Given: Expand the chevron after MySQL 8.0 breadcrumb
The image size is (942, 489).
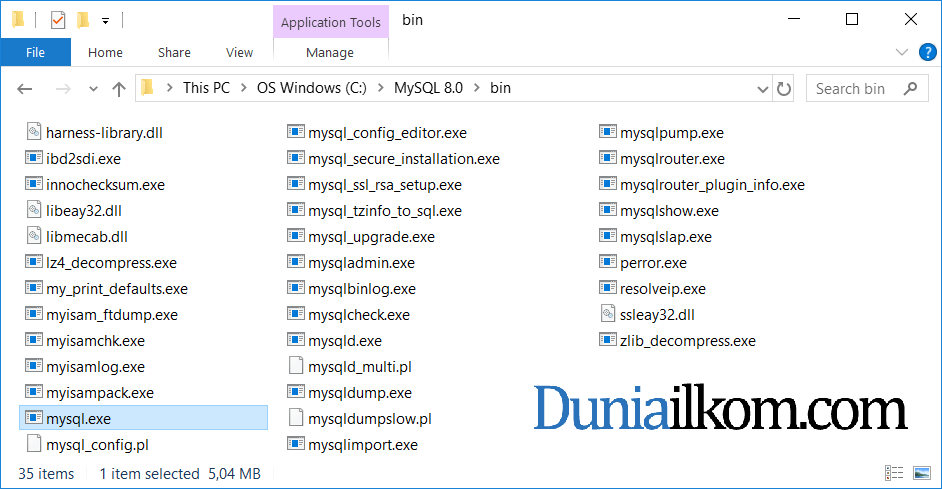Looking at the screenshot, I should (476, 88).
